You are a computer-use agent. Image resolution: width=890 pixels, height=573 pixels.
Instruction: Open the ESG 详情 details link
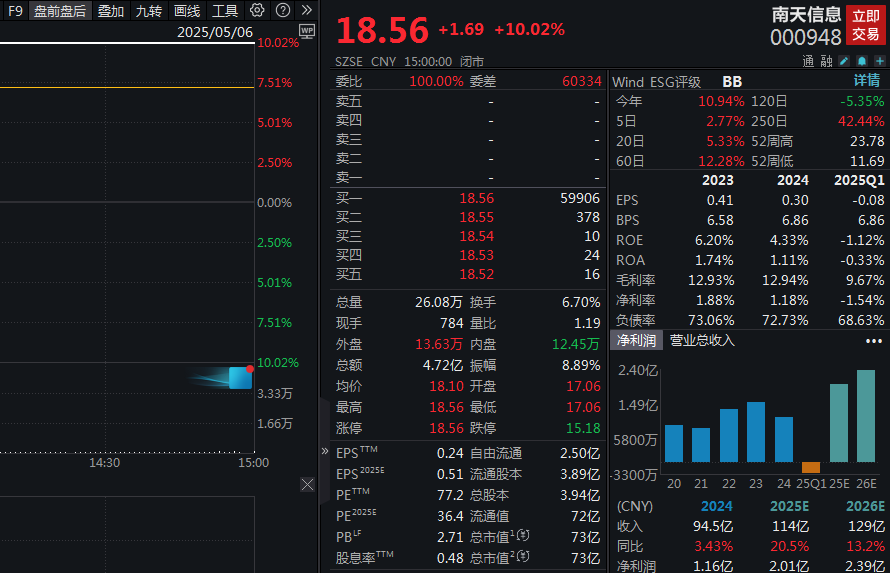click(867, 81)
